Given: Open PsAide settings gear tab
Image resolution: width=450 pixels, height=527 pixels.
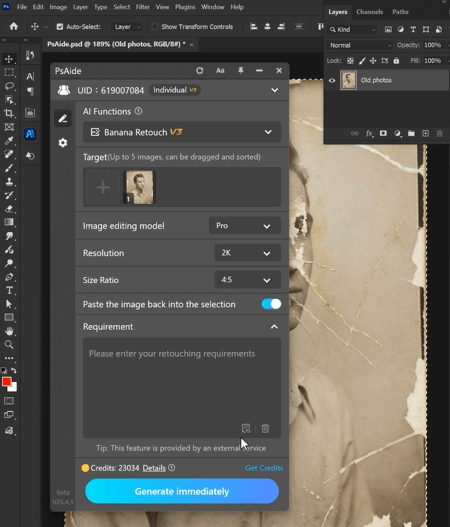Looking at the screenshot, I should pyautogui.click(x=63, y=143).
